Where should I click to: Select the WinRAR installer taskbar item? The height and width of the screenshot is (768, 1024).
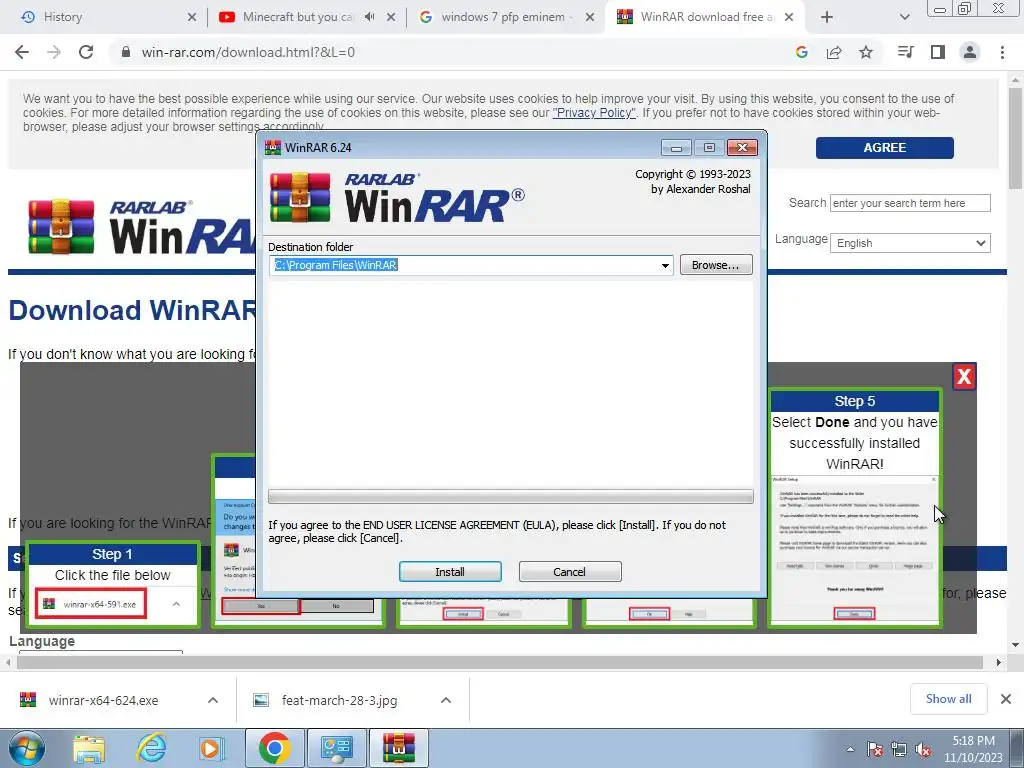click(x=399, y=748)
